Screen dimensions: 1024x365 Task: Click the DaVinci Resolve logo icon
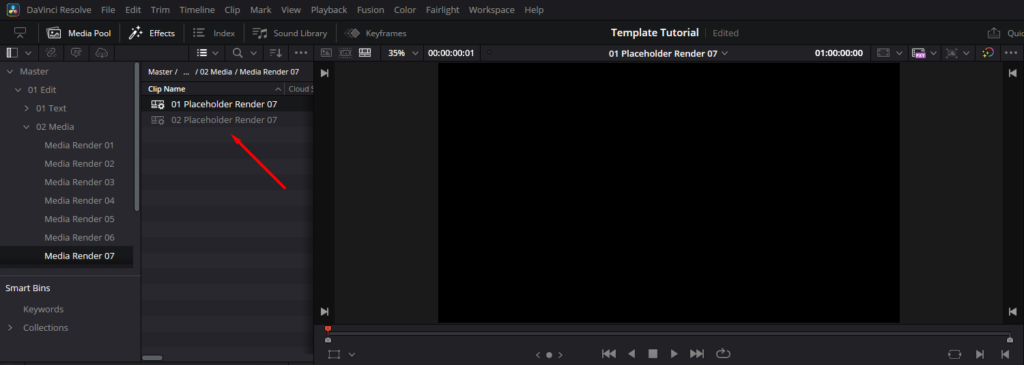[12, 10]
